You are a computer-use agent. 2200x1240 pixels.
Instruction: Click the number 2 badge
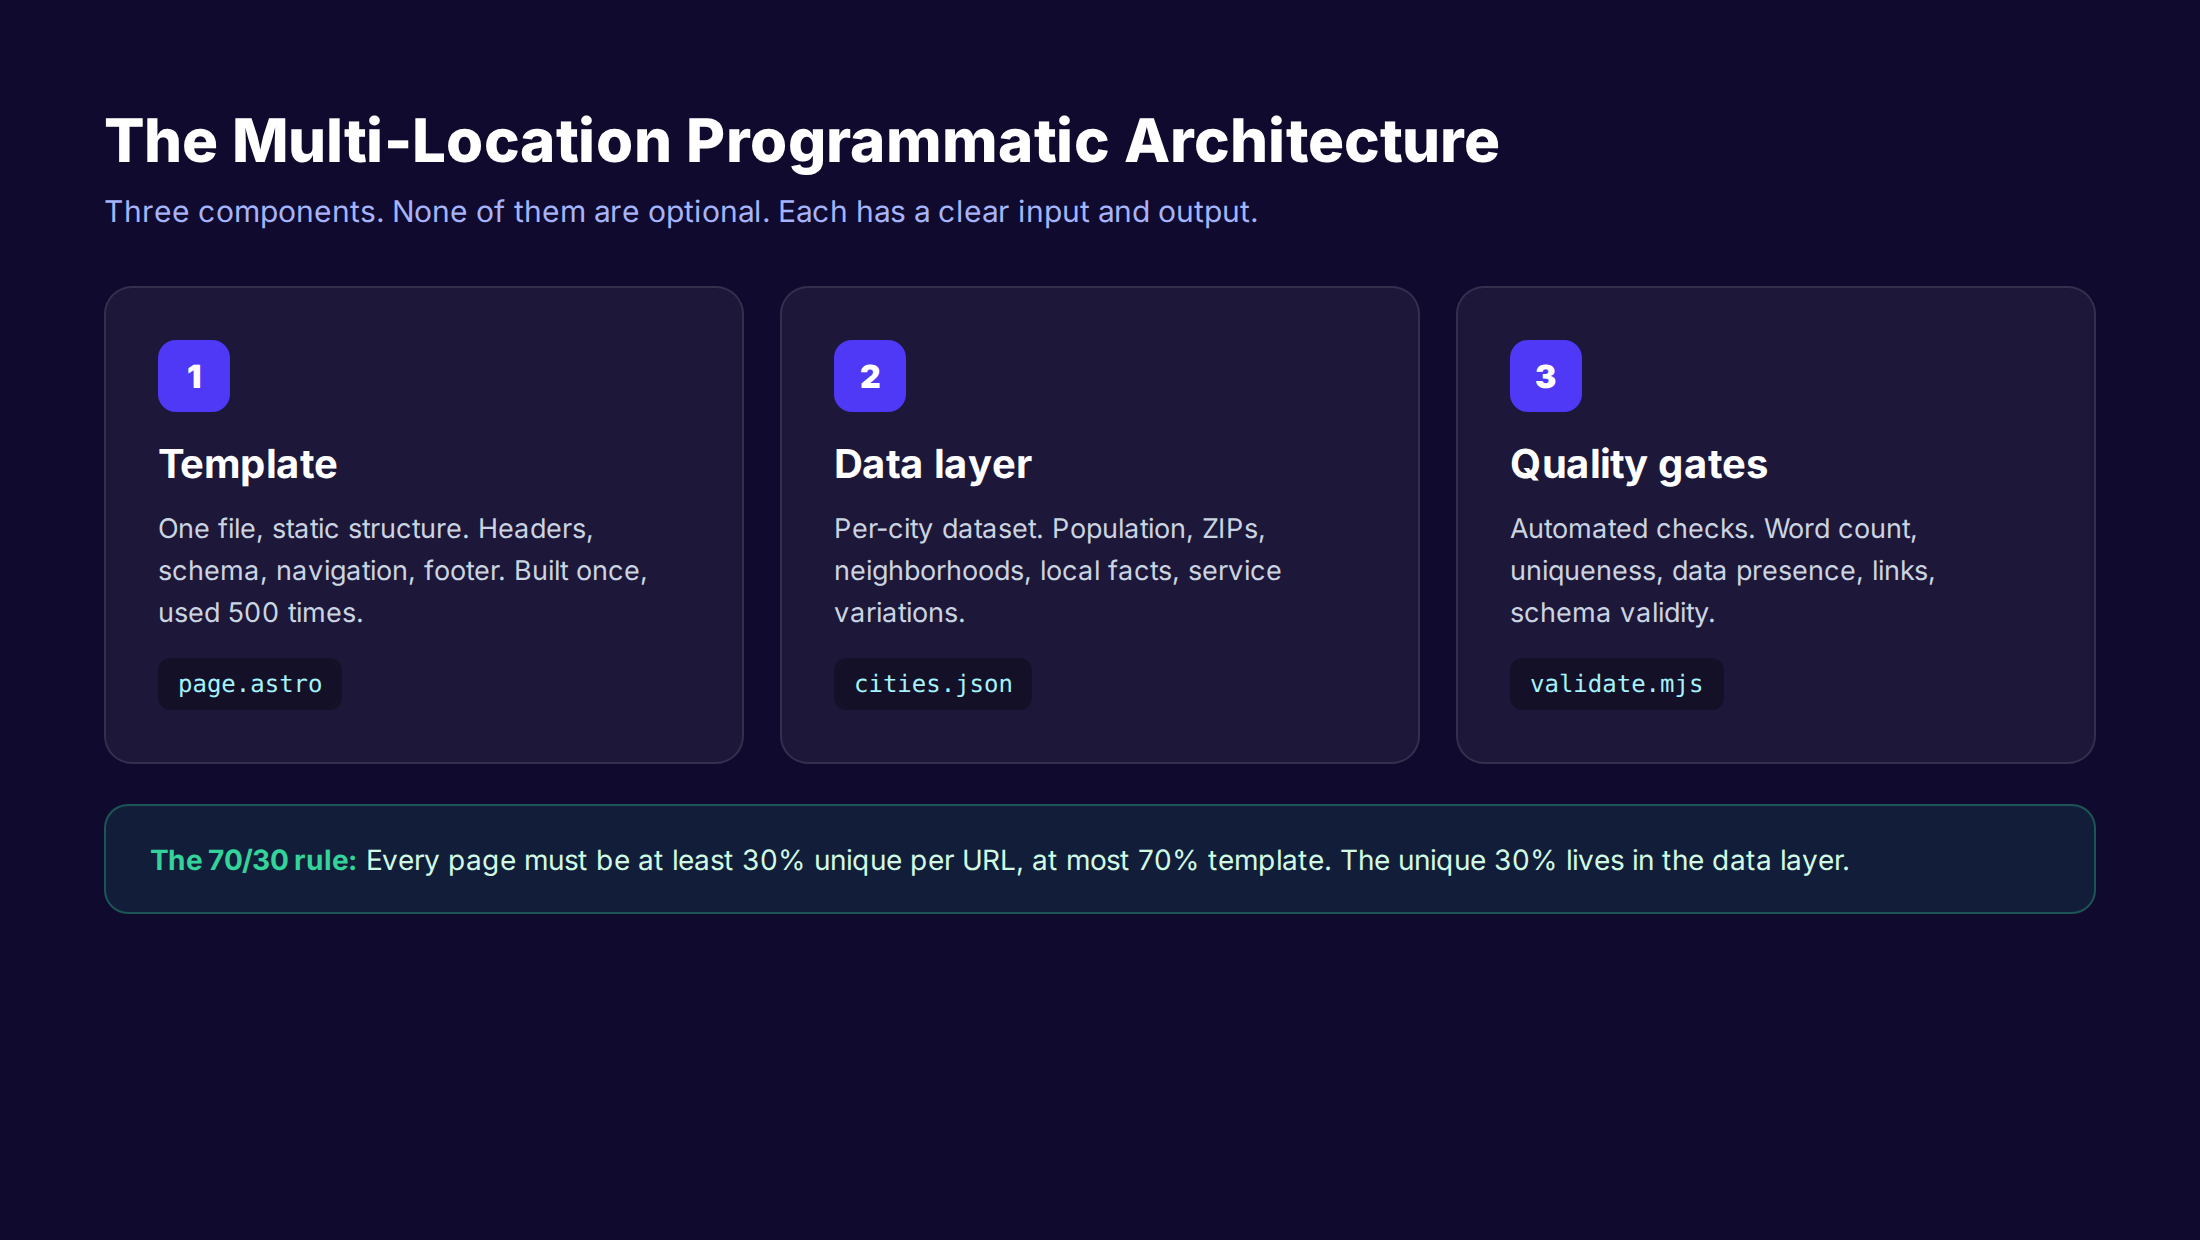(x=870, y=376)
